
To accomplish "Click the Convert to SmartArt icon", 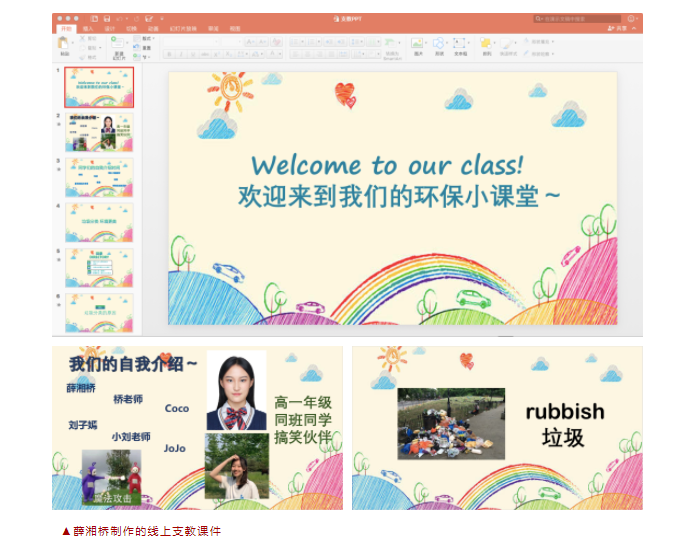I will pyautogui.click(x=391, y=43).
